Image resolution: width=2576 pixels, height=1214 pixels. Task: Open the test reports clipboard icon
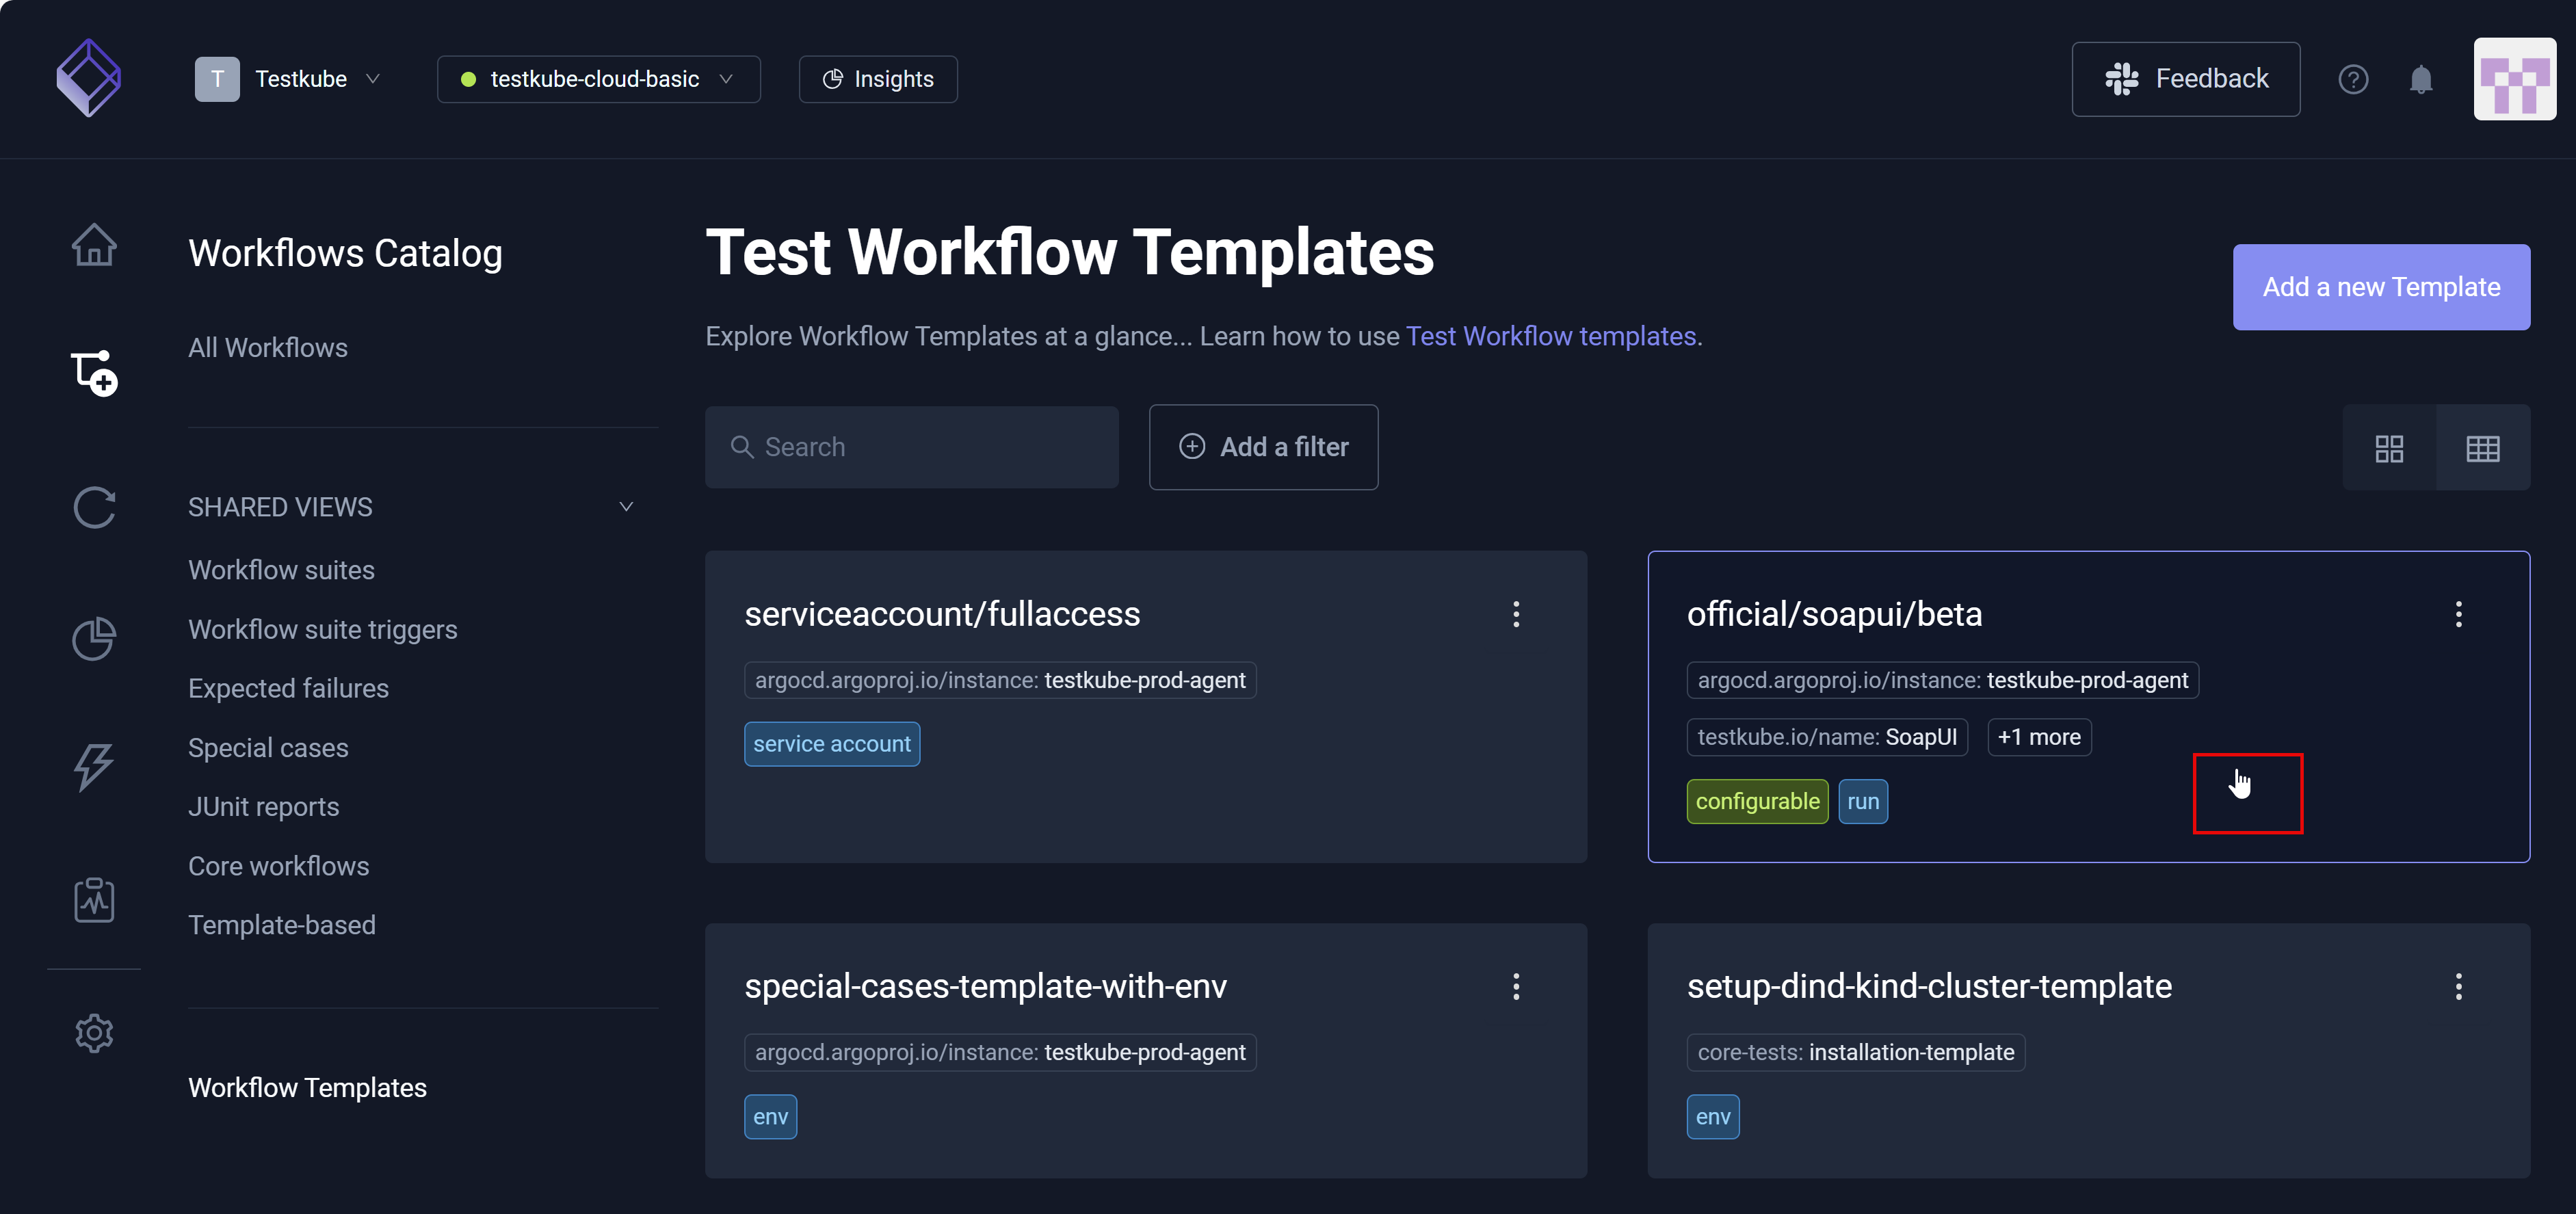94,899
